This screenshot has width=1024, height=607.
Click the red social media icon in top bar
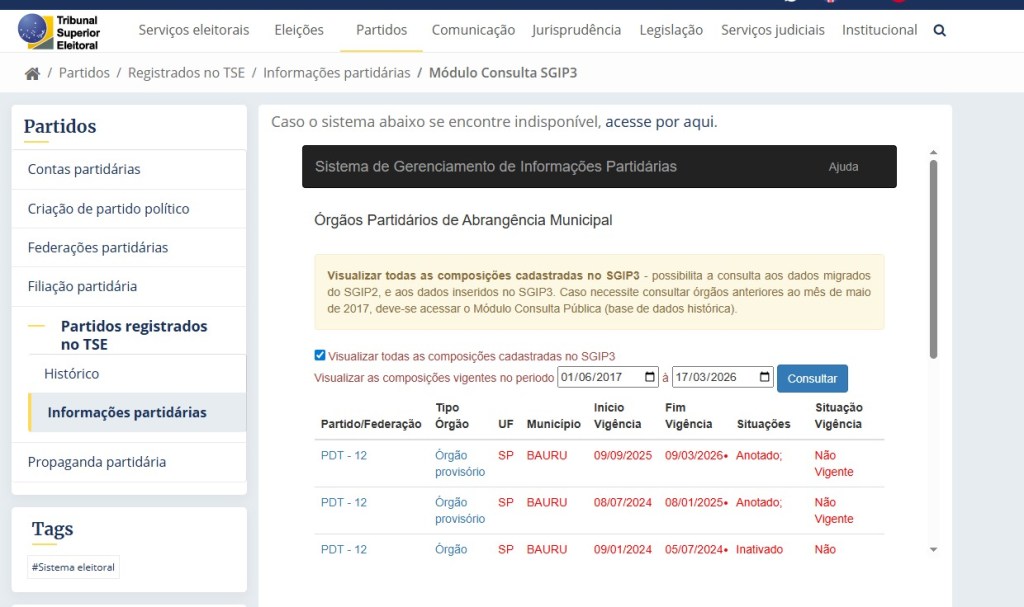click(898, 4)
